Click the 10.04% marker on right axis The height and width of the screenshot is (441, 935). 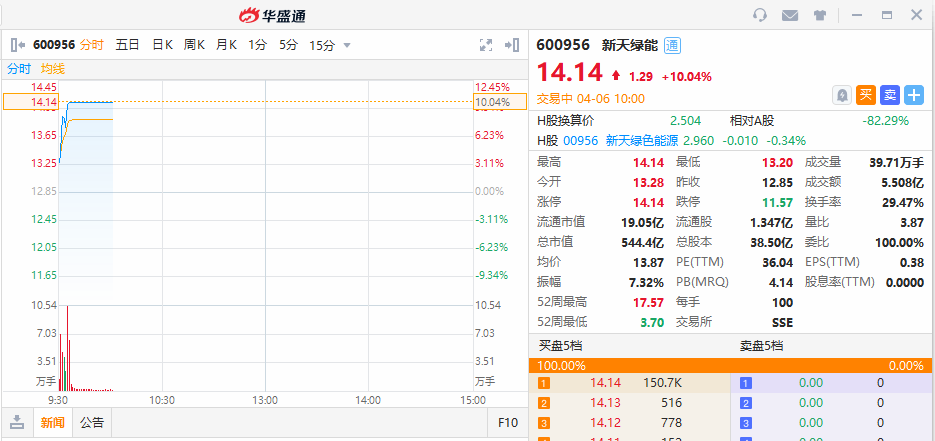point(500,102)
